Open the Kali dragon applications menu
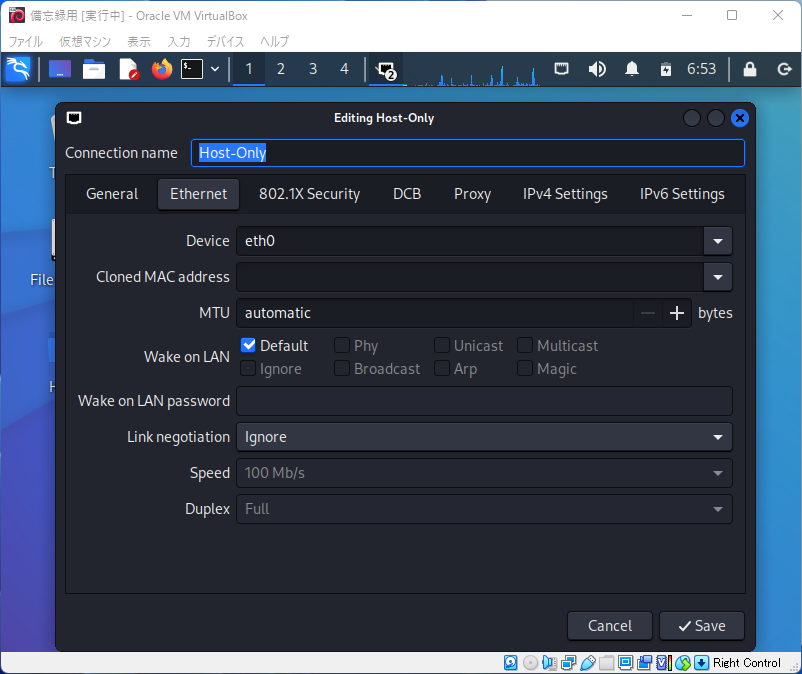This screenshot has width=802, height=674. [x=18, y=69]
